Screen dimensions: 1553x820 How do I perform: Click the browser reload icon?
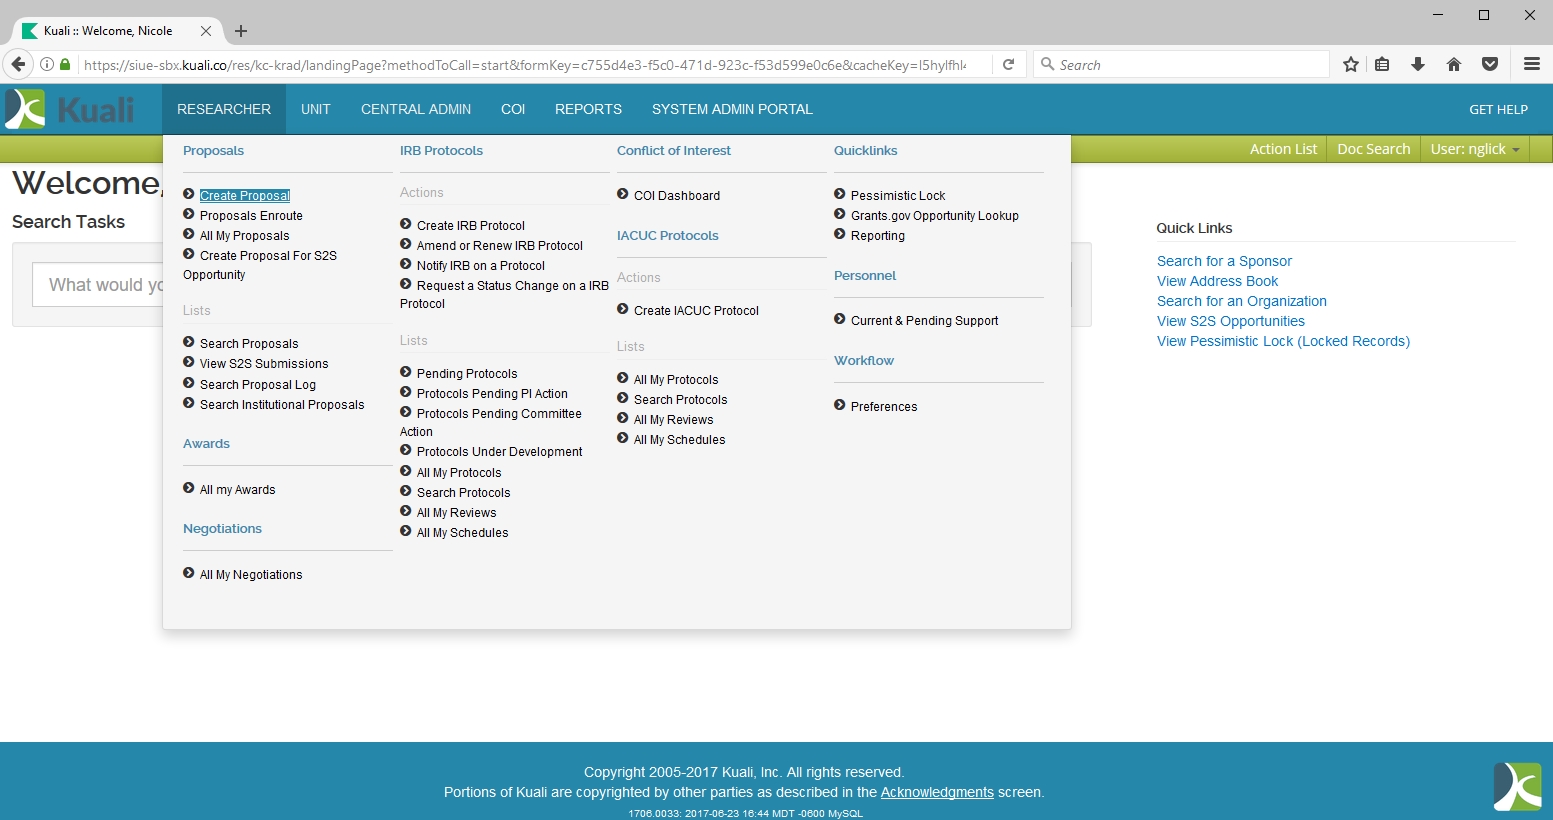click(x=1009, y=65)
